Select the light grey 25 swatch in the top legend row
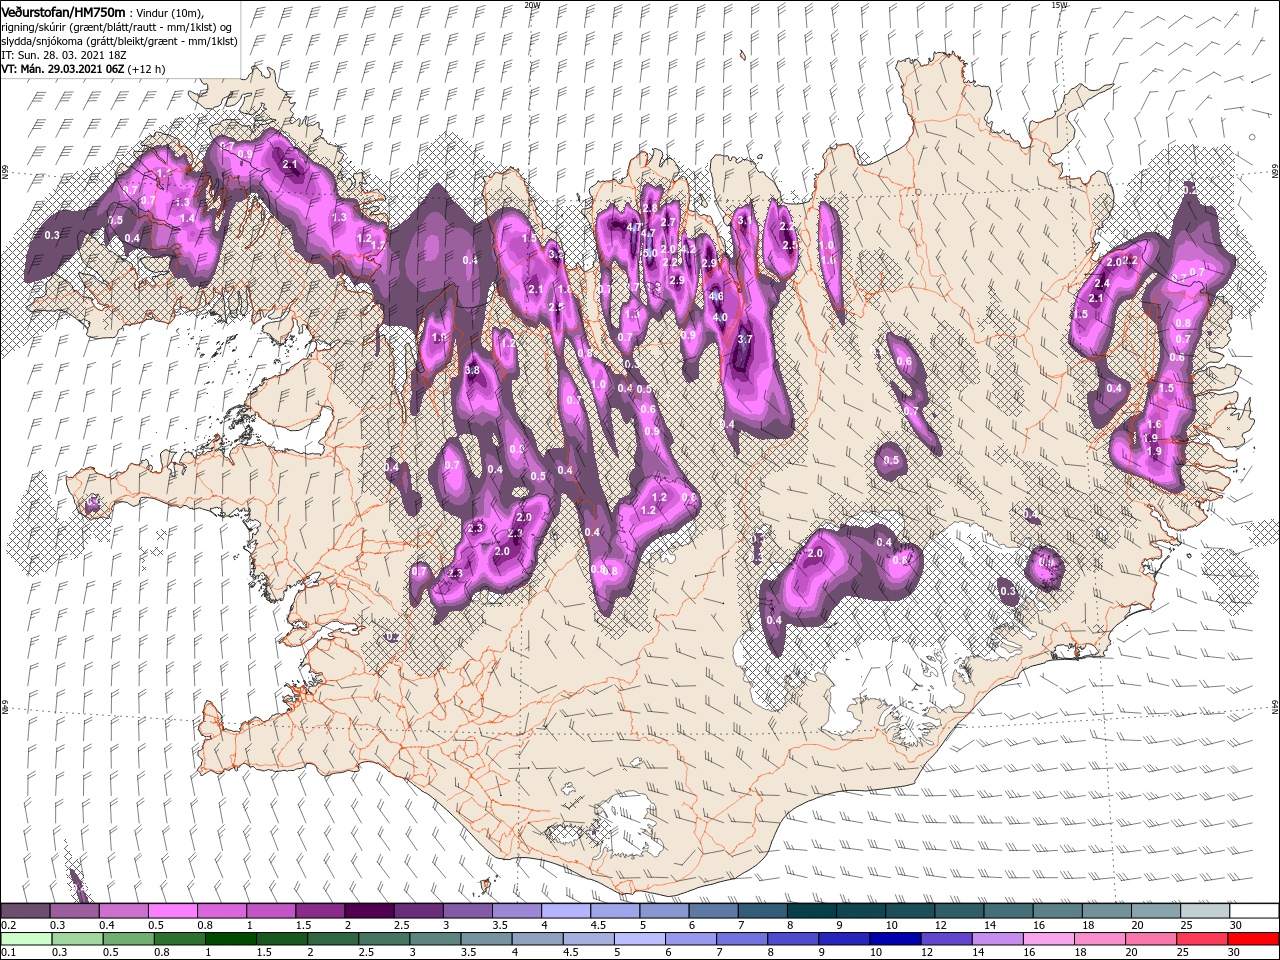Viewport: 1280px width, 960px height. click(1204, 911)
